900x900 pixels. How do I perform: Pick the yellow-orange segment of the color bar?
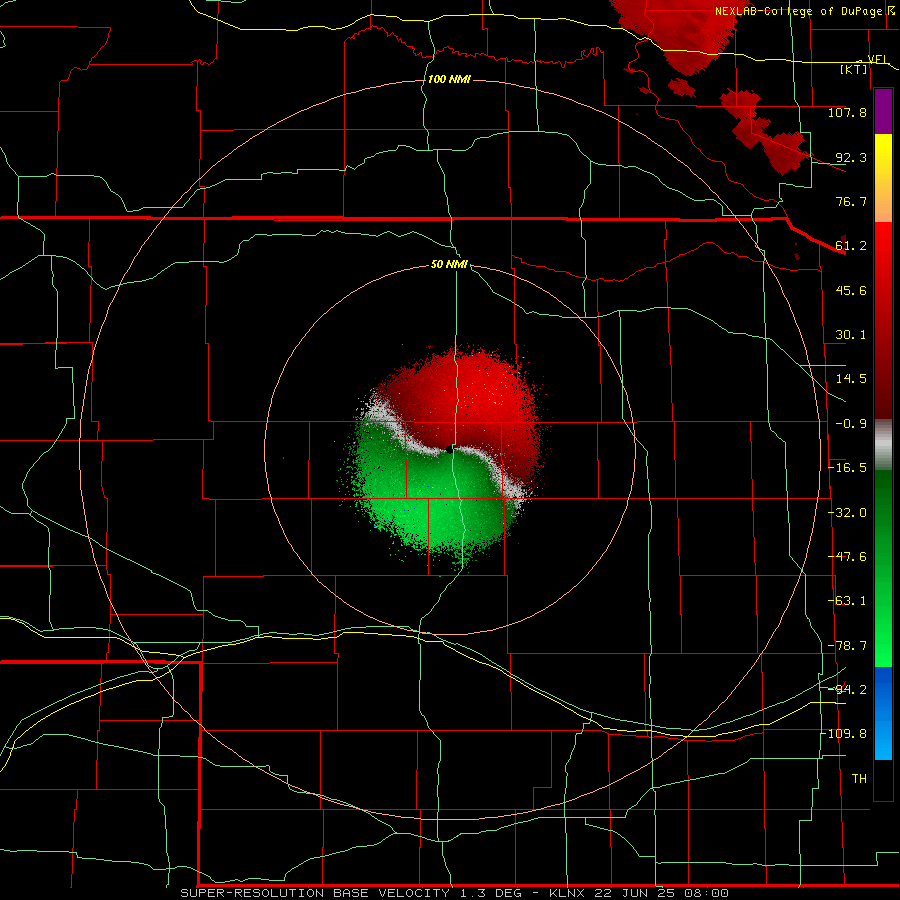(x=883, y=178)
